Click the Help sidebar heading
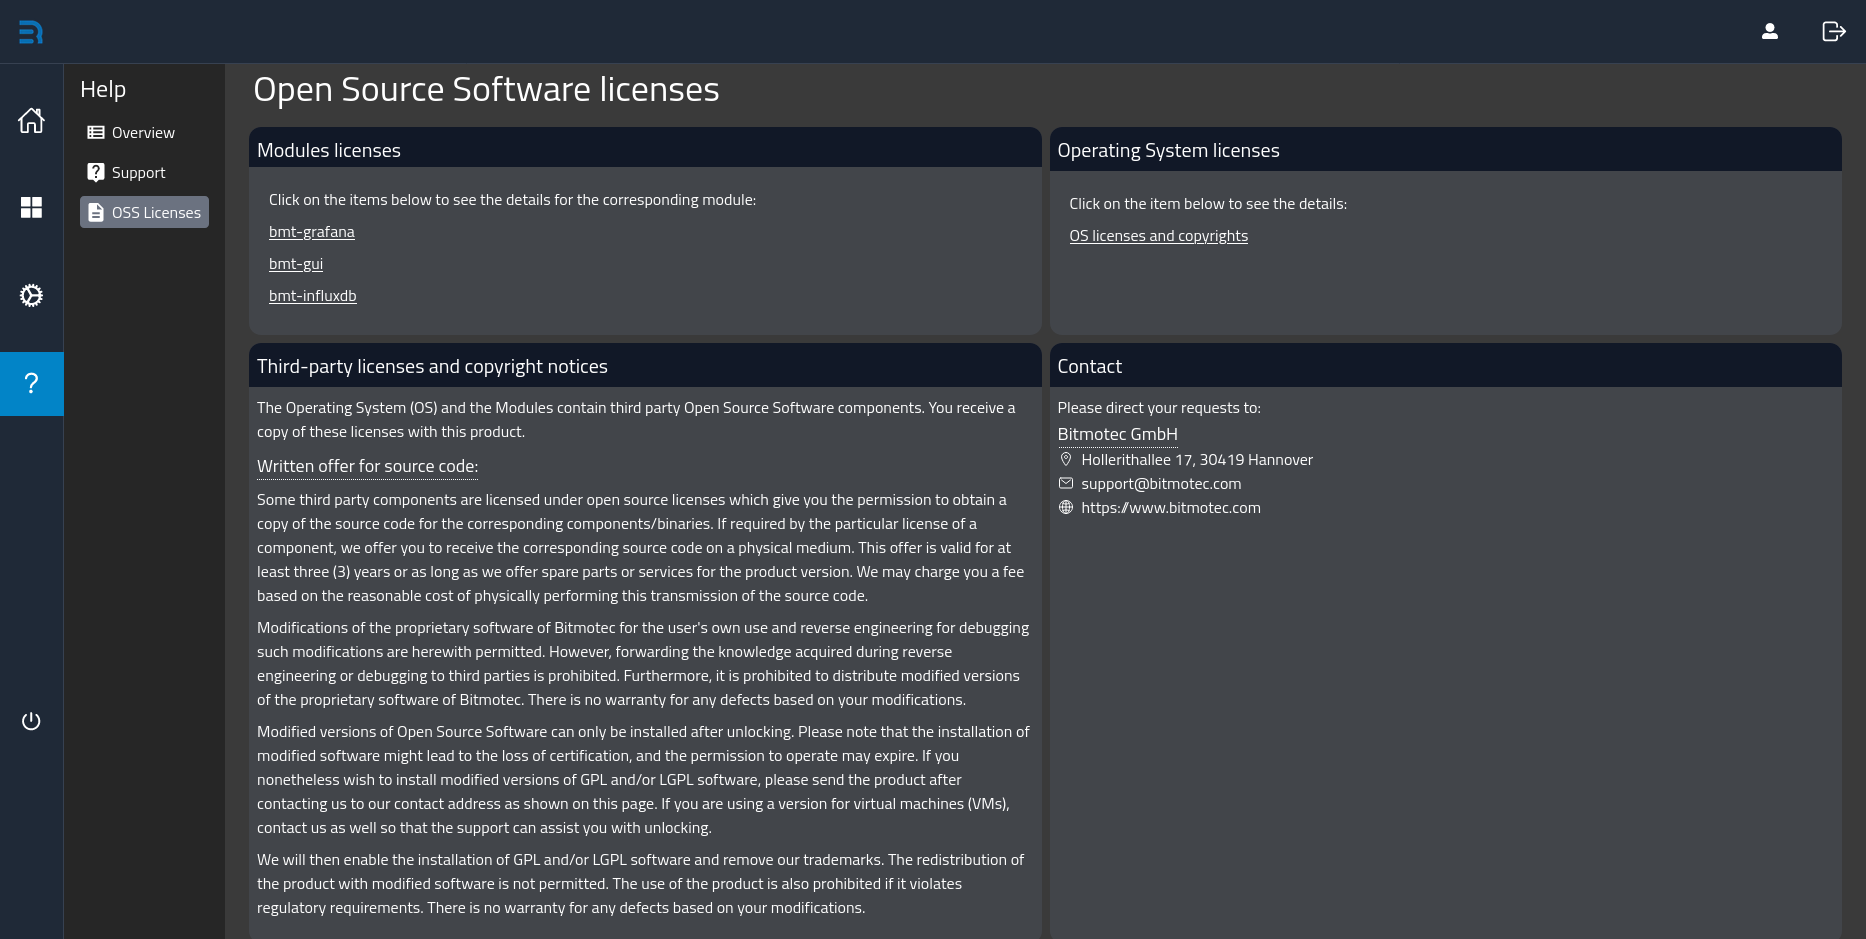Screen dimensions: 1866x939 [103, 89]
